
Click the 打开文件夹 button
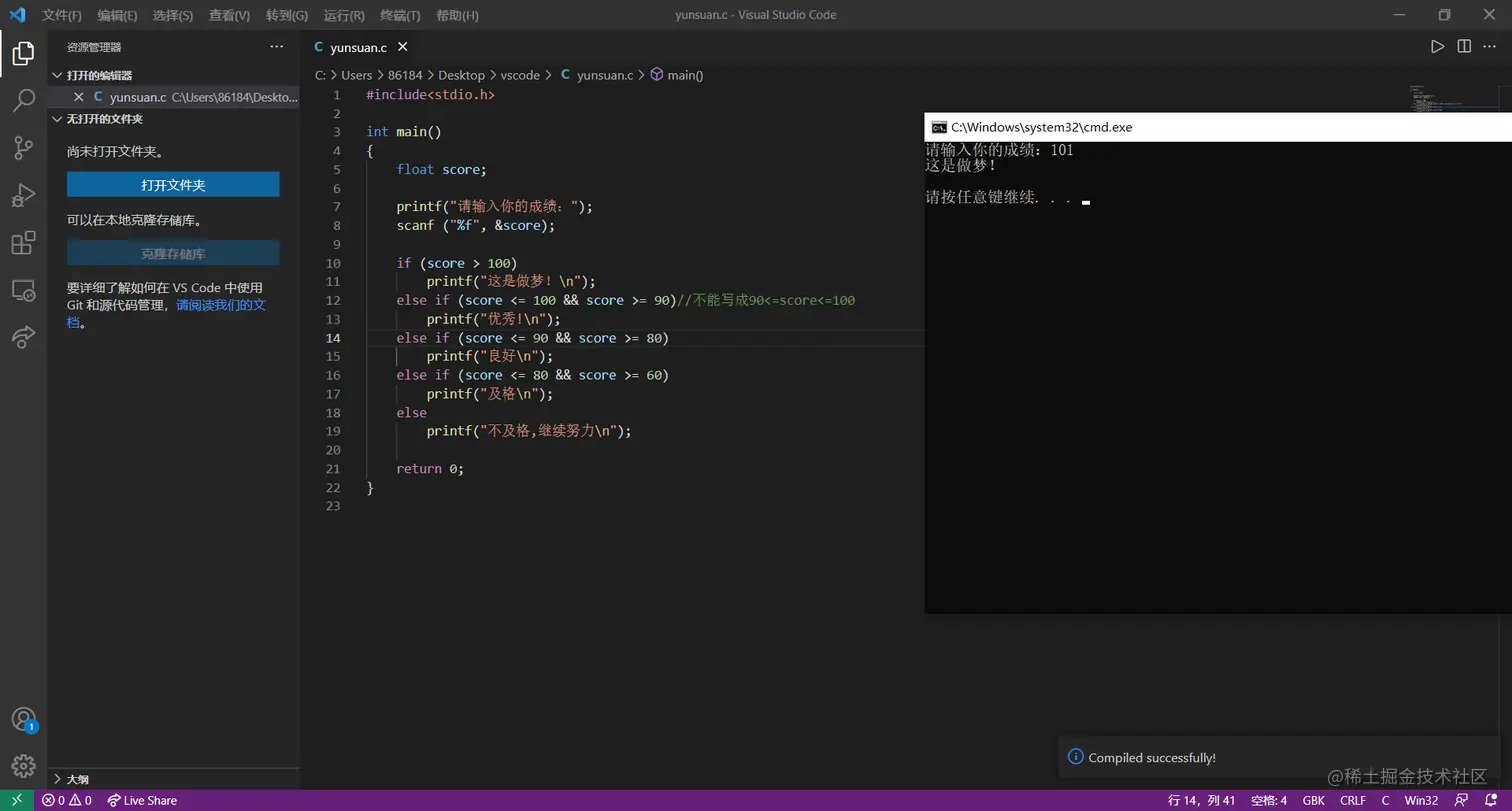[x=173, y=185]
